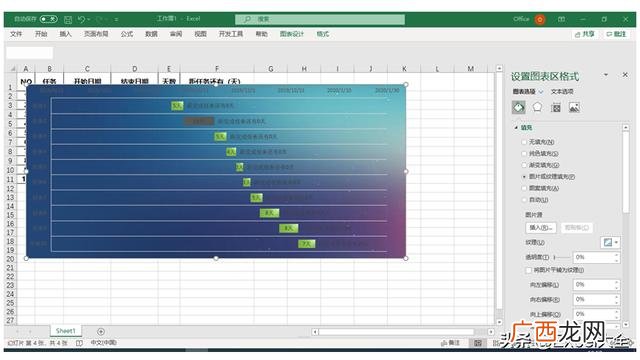Select Effects pentagon icon in format pane

click(537, 107)
